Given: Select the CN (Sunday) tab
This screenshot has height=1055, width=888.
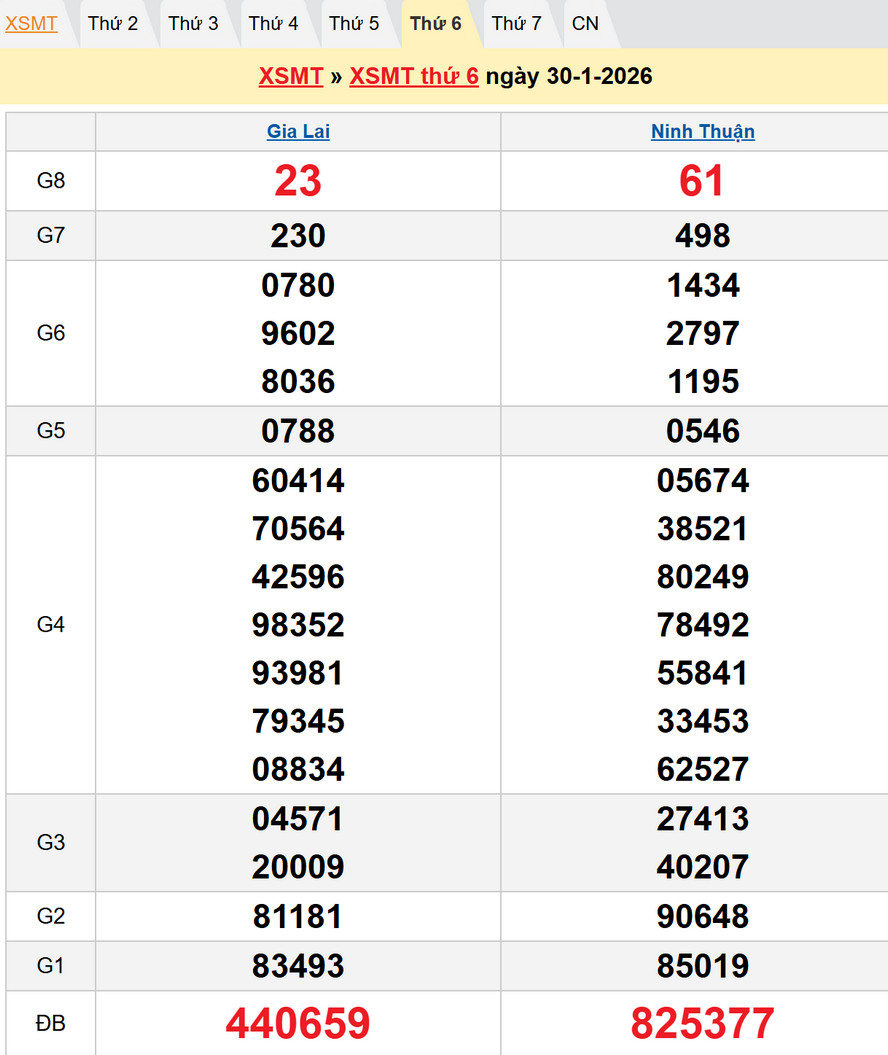Looking at the screenshot, I should click(585, 23).
